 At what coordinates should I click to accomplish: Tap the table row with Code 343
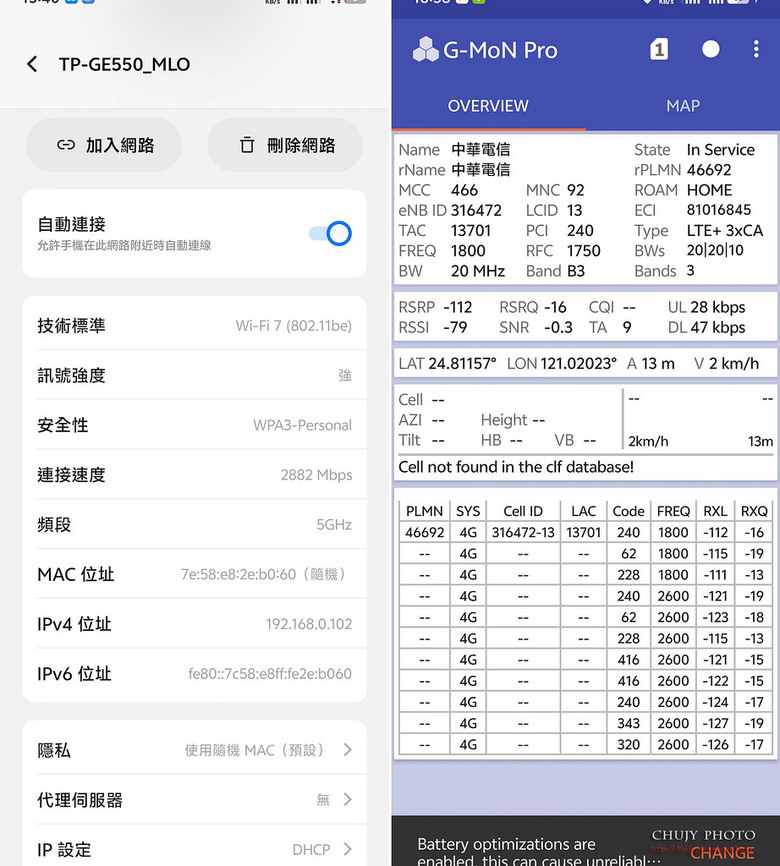(x=586, y=723)
